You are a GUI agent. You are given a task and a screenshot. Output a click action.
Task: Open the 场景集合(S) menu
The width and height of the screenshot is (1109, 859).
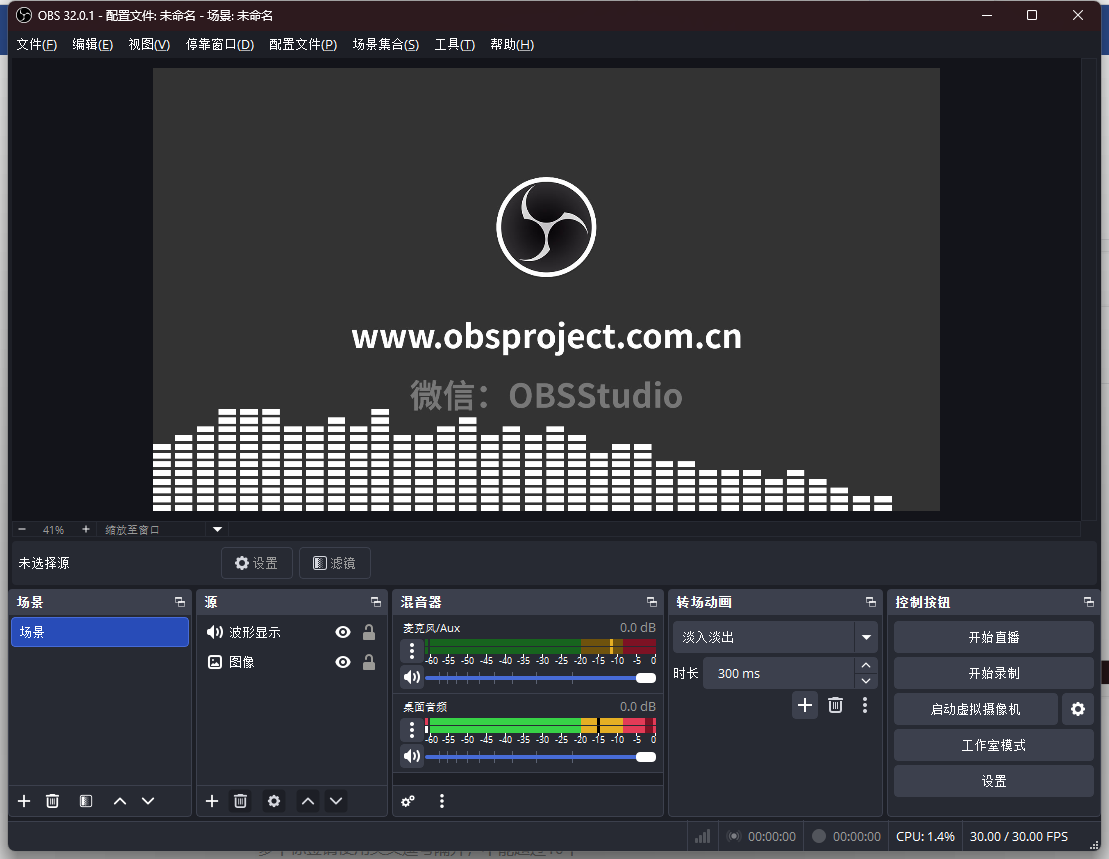click(385, 45)
